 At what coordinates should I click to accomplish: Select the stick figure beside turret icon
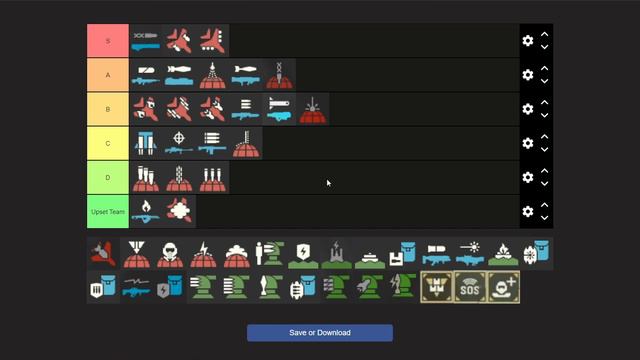click(270, 253)
